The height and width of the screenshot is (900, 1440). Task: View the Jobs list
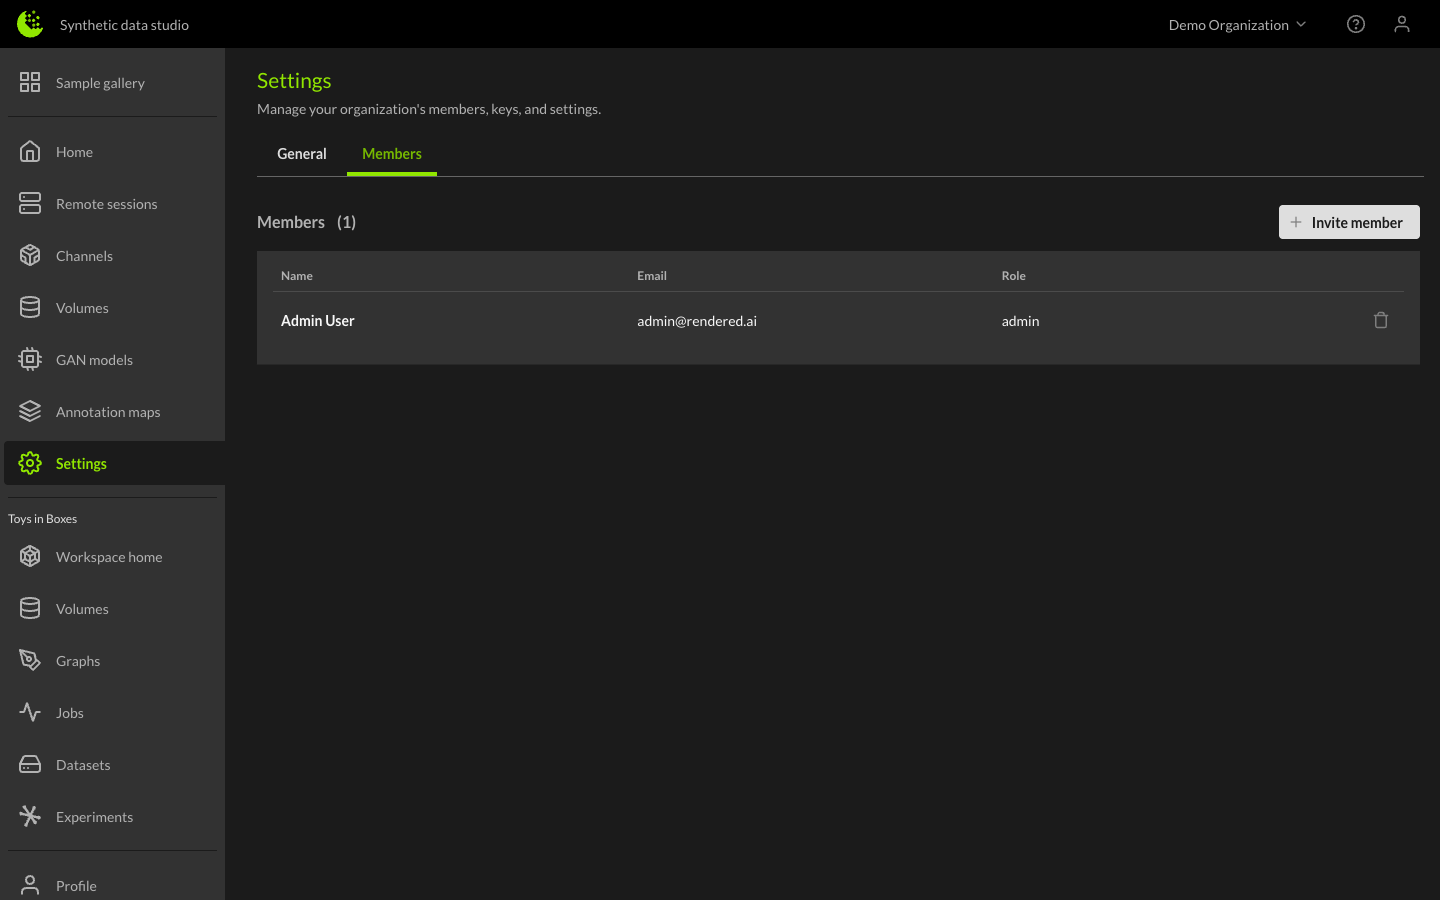[x=70, y=713]
